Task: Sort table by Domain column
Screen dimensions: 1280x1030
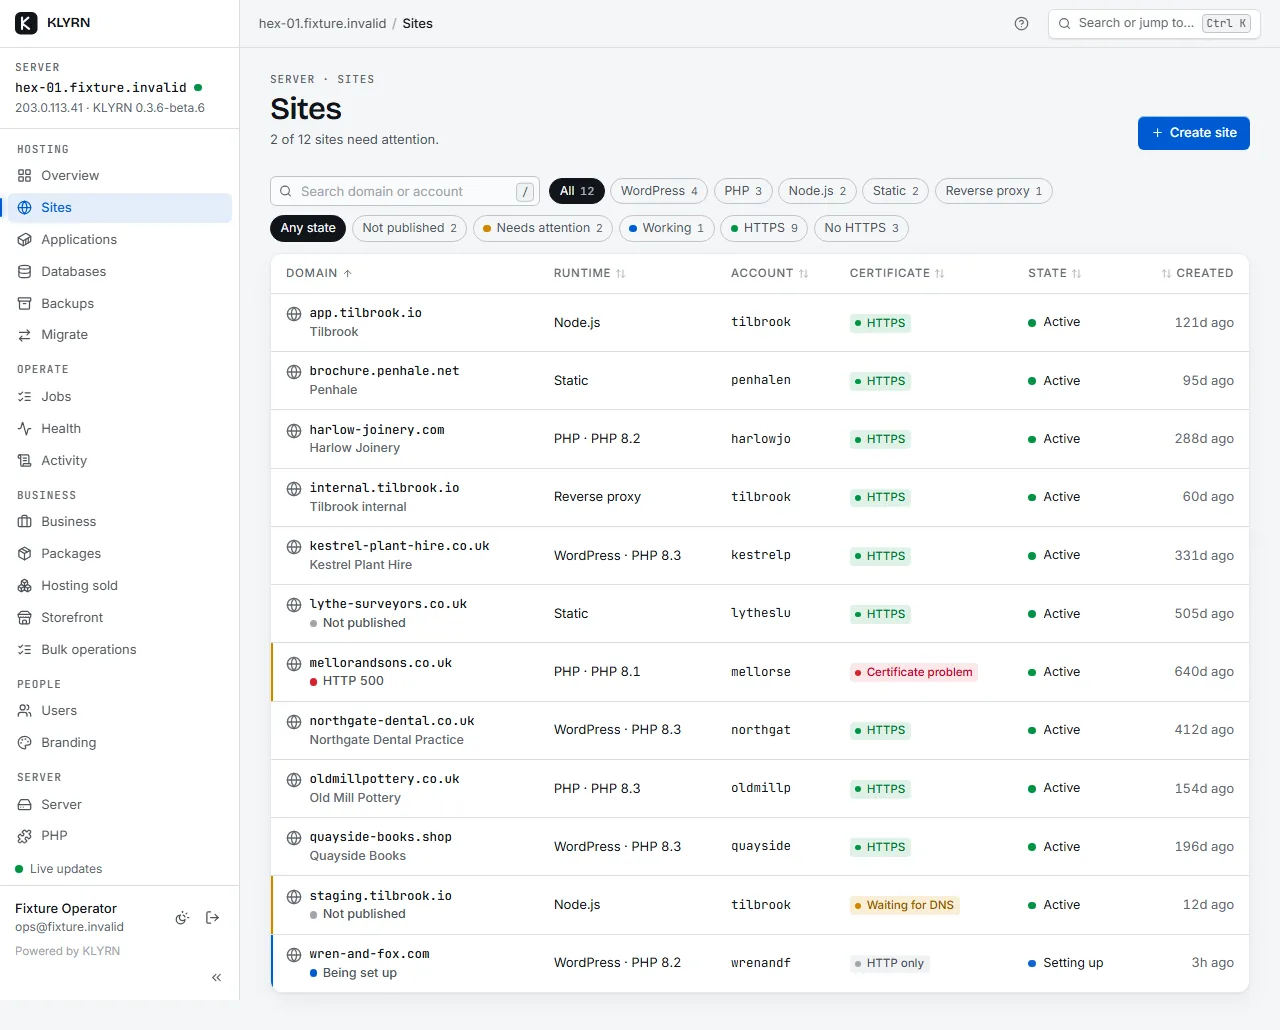Action: click(319, 273)
